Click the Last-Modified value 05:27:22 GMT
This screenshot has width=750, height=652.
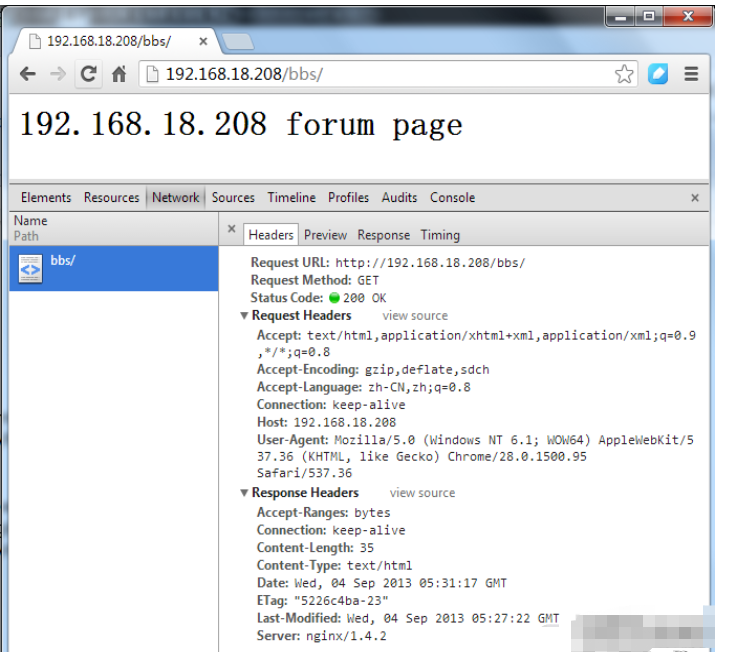click(515, 619)
